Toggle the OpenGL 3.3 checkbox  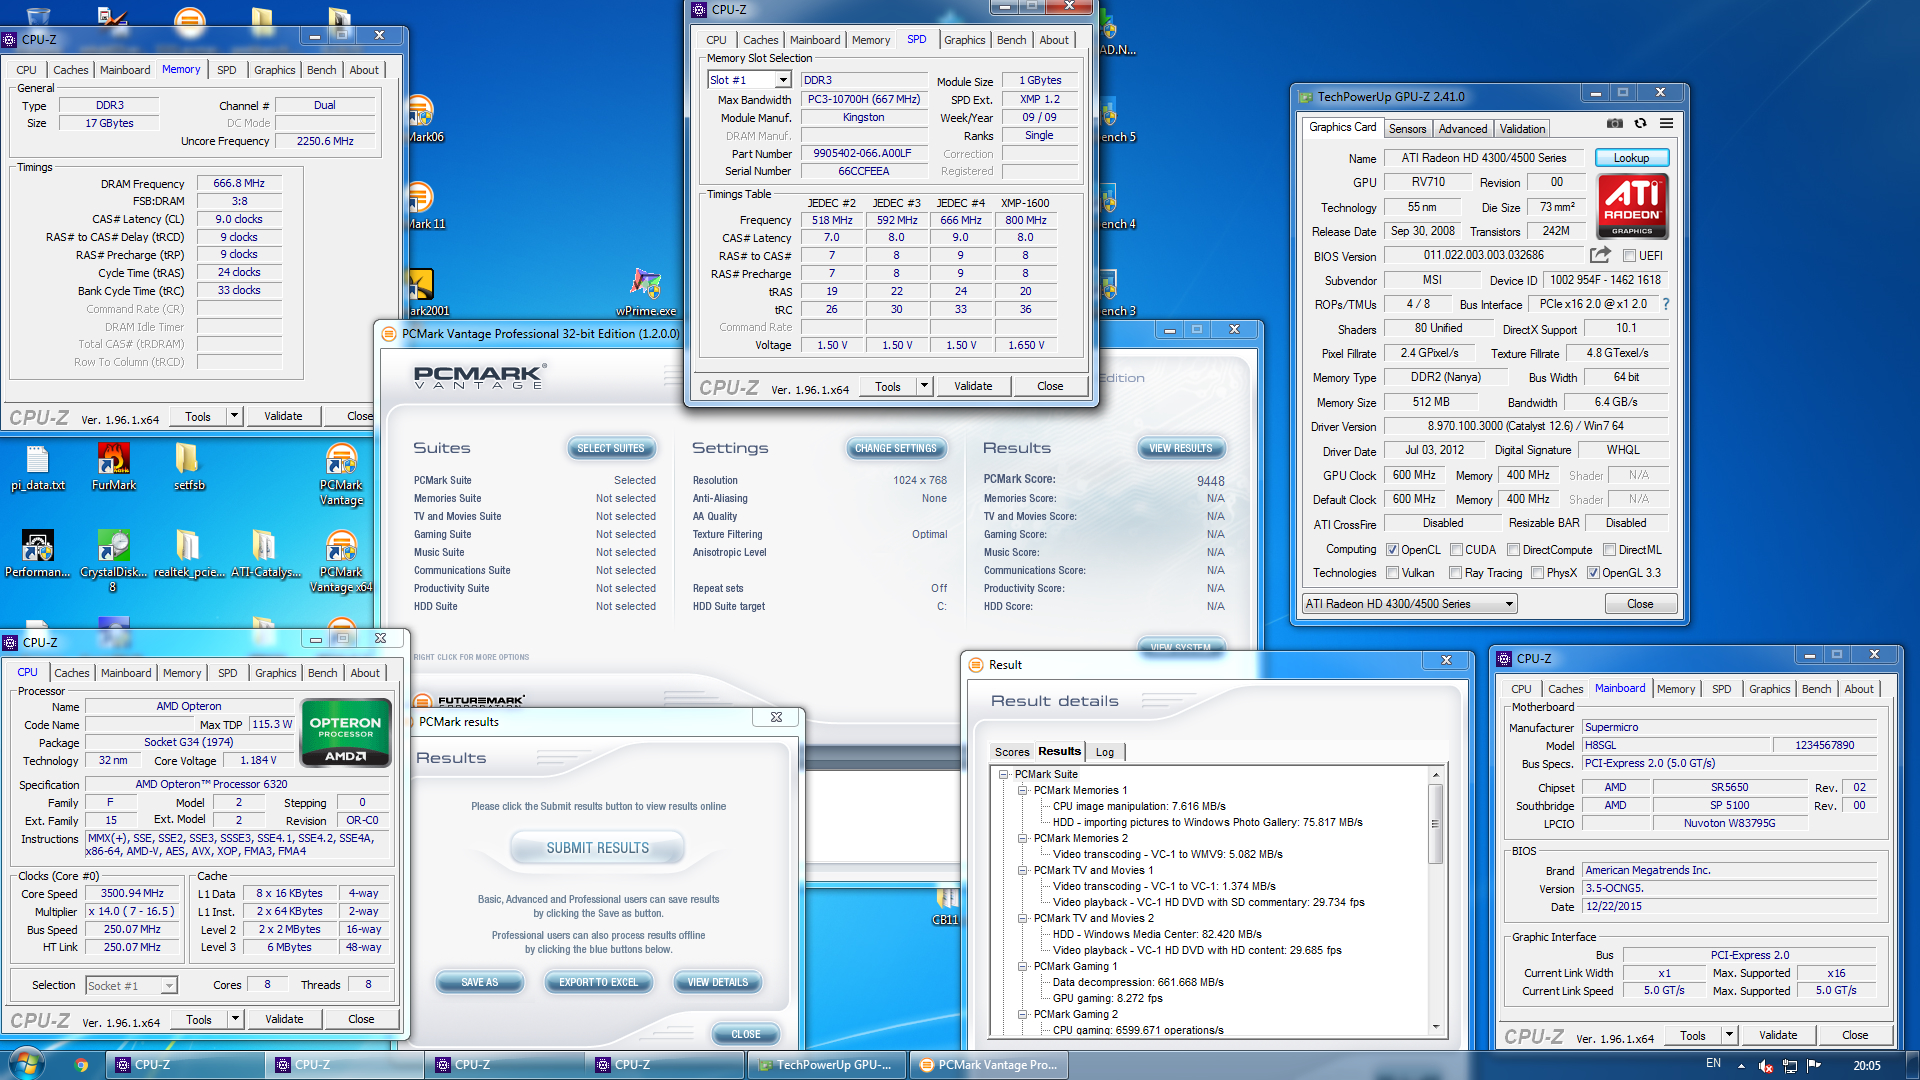click(x=1594, y=573)
